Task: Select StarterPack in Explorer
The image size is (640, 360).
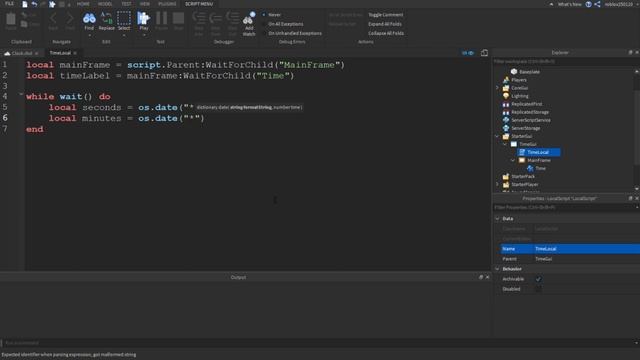Action: pyautogui.click(x=523, y=176)
